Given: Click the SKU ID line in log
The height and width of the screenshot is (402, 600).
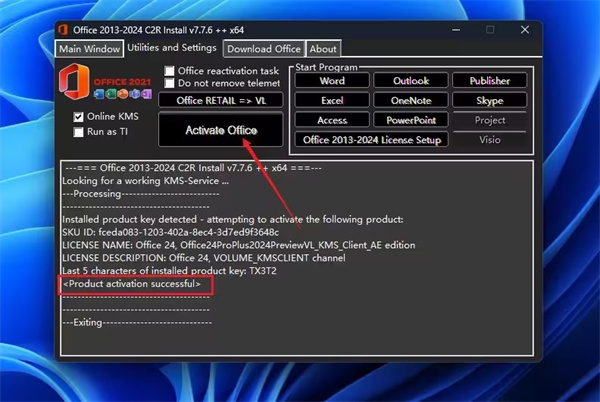Looking at the screenshot, I should pos(171,232).
